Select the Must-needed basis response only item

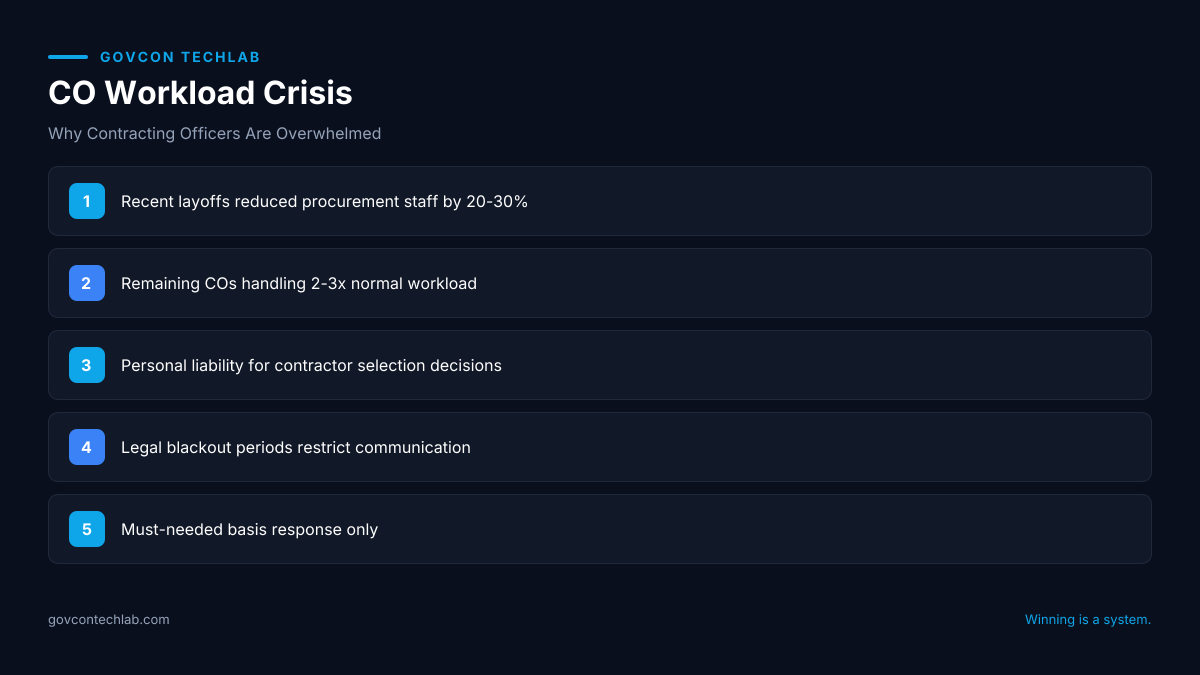(600, 529)
